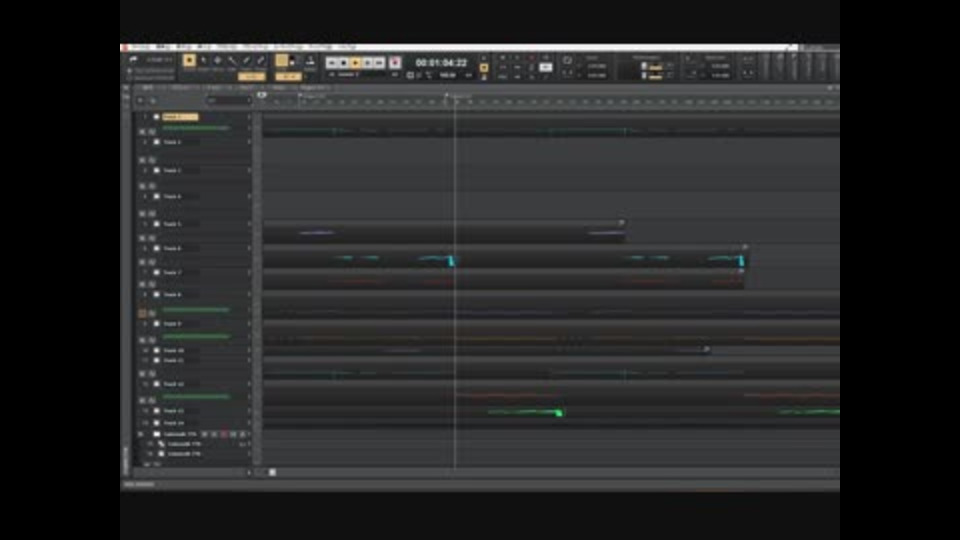Adjust Track 1 green volume slider
Viewport: 960px width, 540px height.
click(x=196, y=128)
